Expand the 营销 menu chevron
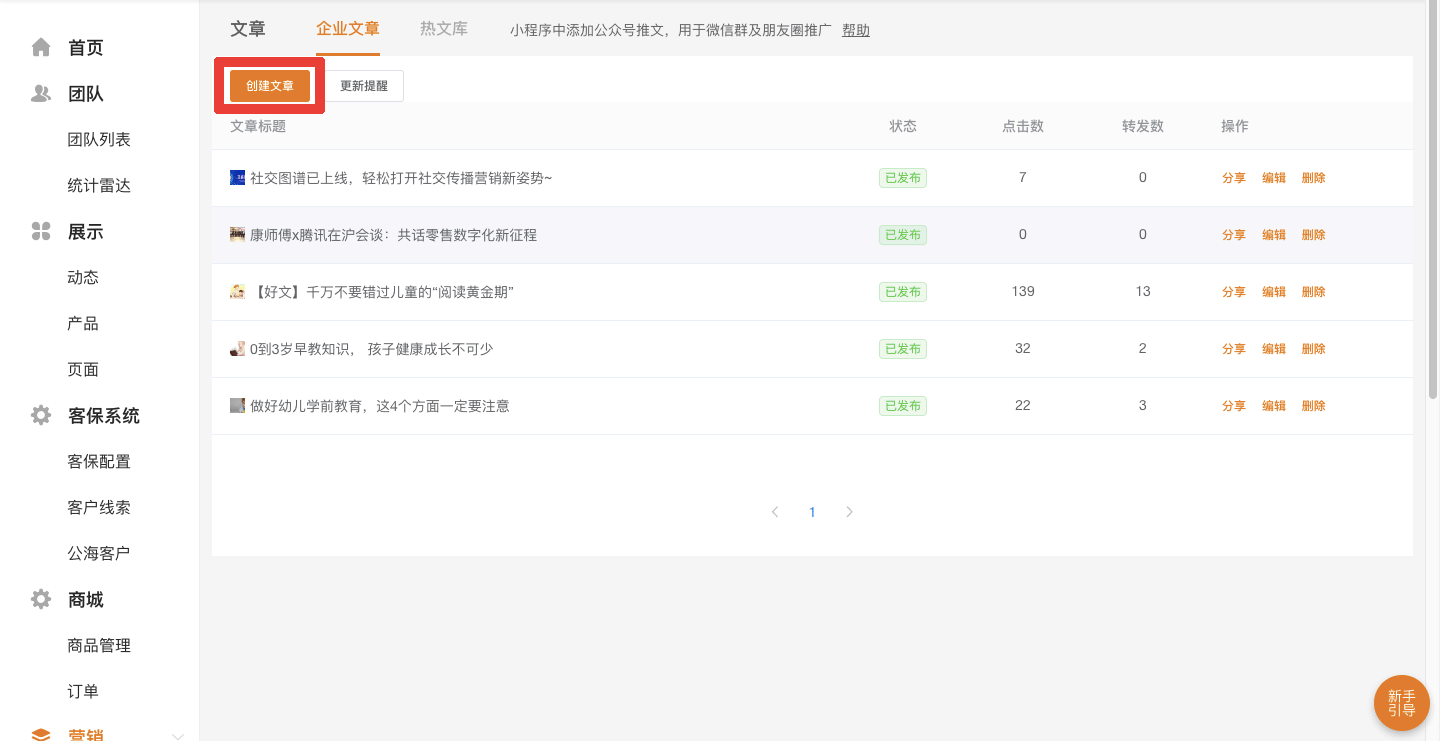Image resolution: width=1440 pixels, height=741 pixels. (178, 736)
